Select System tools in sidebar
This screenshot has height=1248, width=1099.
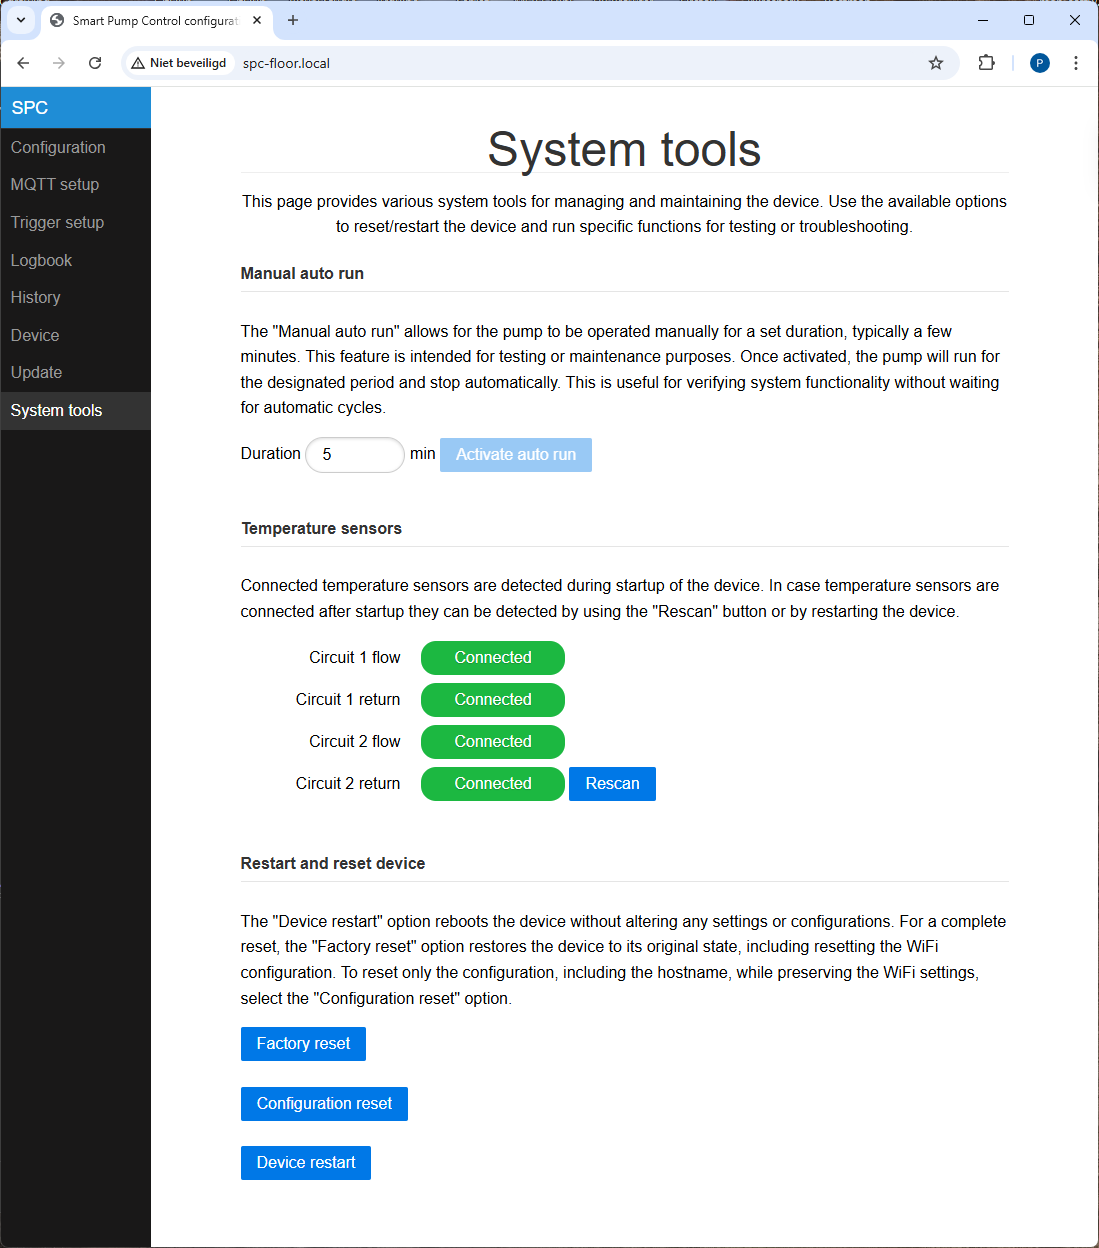coord(75,410)
